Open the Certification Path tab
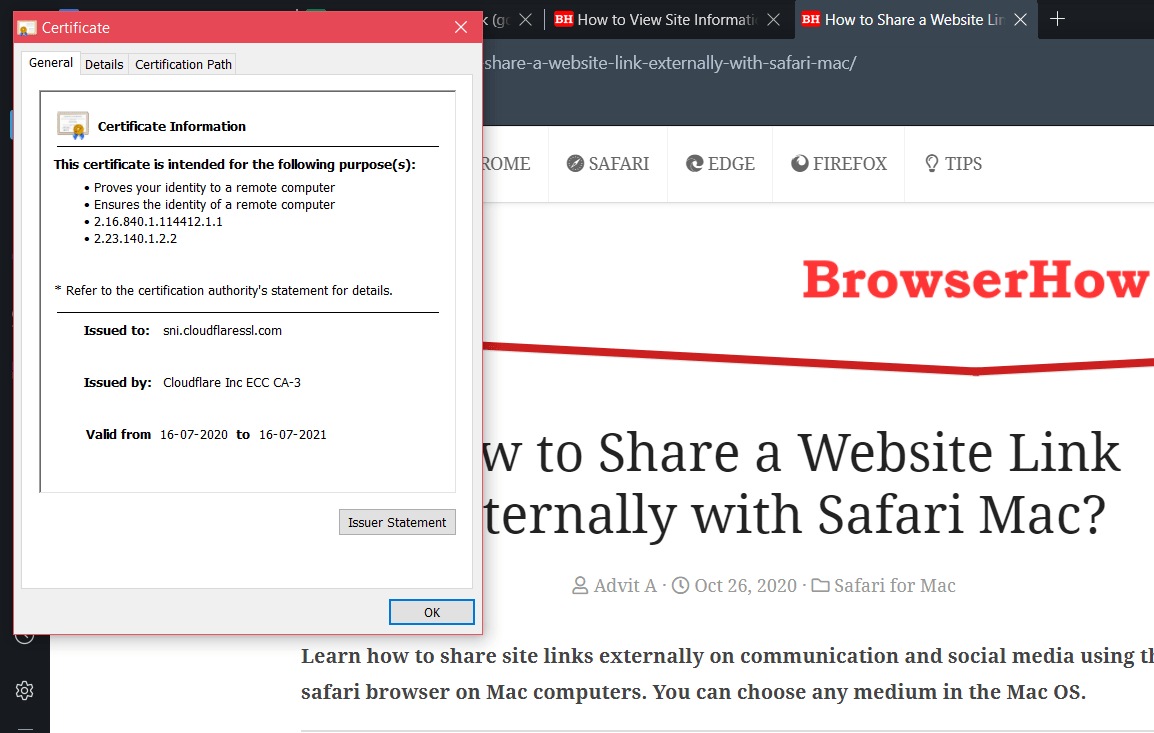Screen dimensions: 1154x733 point(183,65)
